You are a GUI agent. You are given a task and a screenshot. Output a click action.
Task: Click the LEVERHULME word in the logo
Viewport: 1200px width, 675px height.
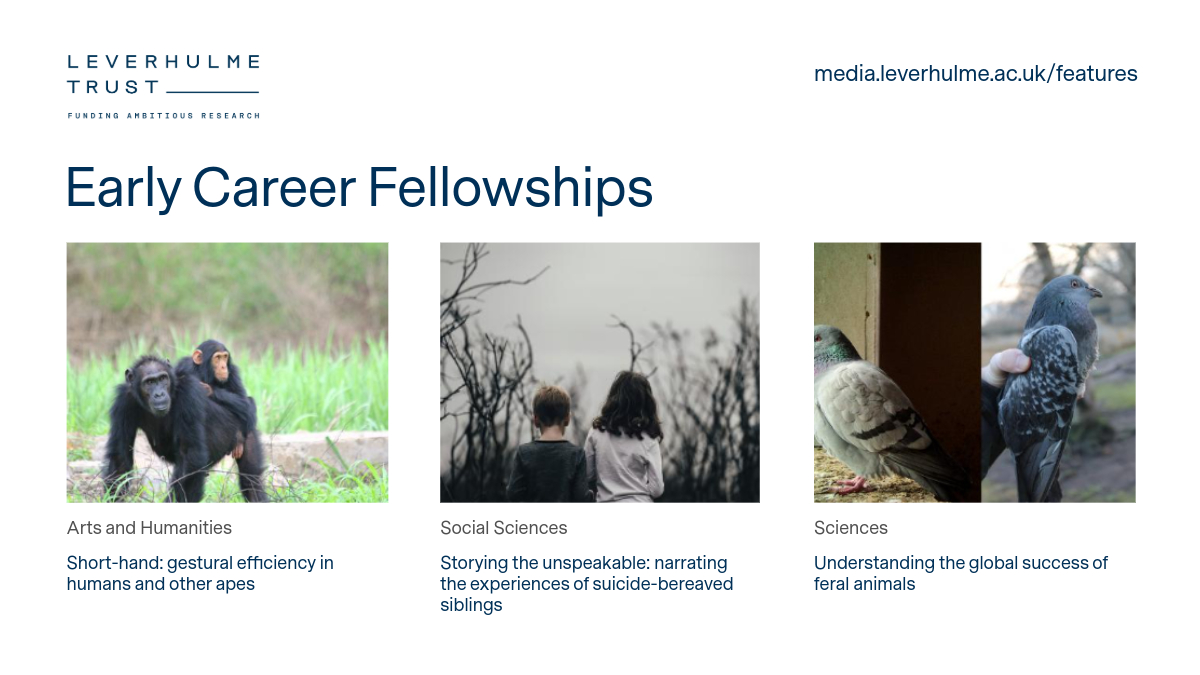point(163,62)
